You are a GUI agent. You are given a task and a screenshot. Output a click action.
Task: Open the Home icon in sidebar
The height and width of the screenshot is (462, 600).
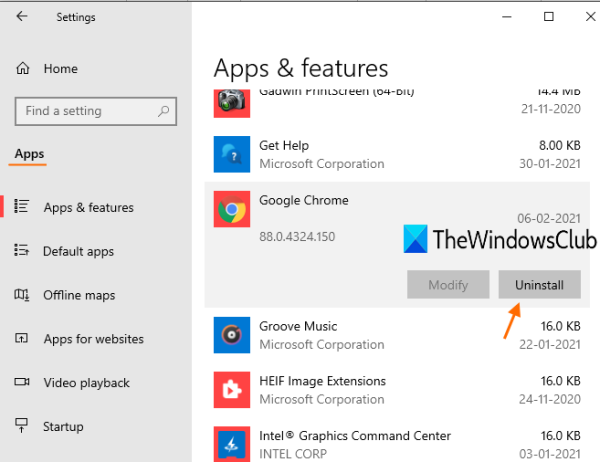pos(23,69)
